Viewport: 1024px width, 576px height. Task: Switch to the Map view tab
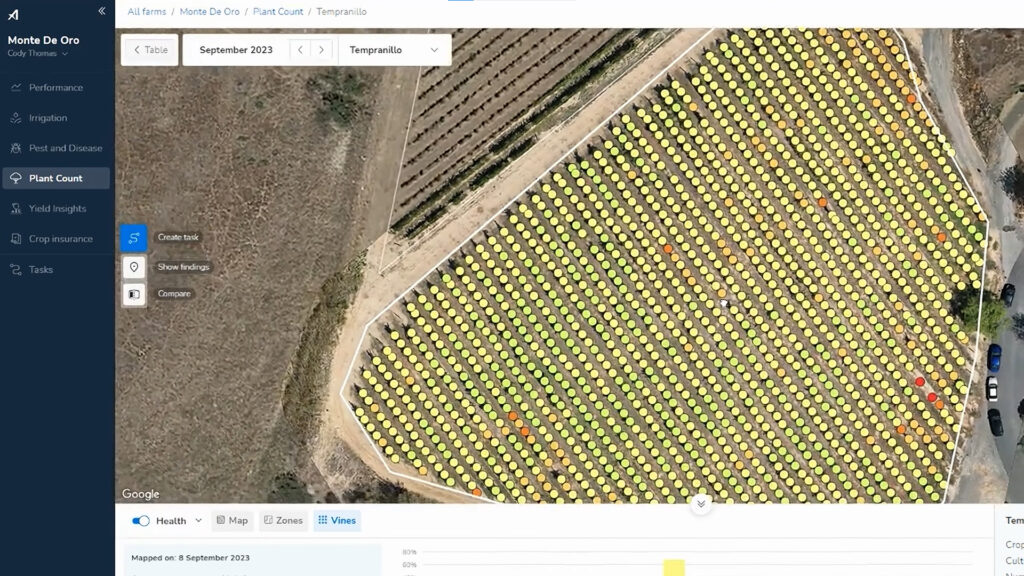(232, 520)
